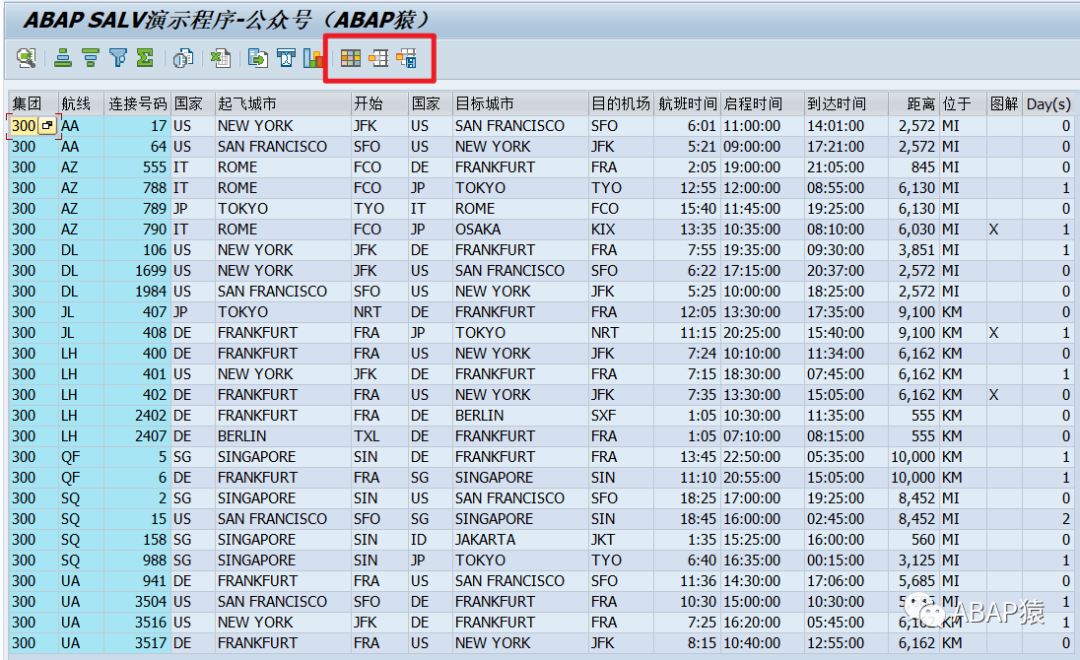The height and width of the screenshot is (660, 1080).
Task: Click the Save Layout disk icon
Action: pos(406,58)
